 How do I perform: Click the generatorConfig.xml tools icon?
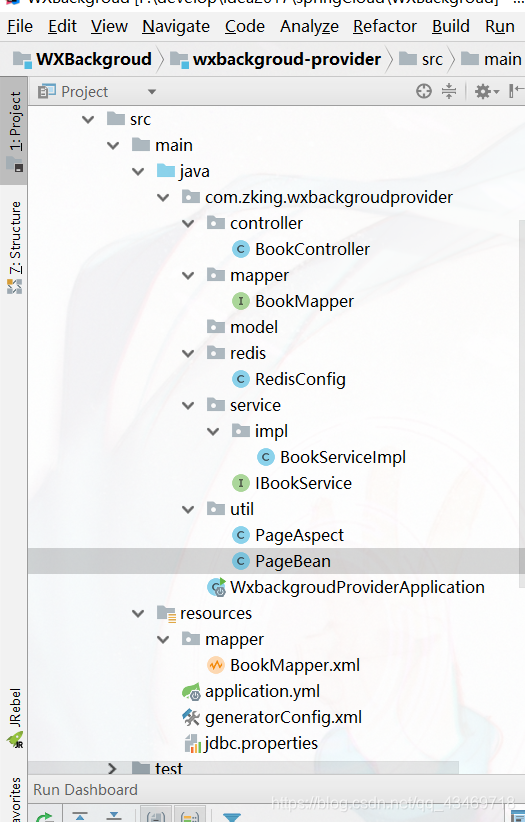[x=191, y=717]
